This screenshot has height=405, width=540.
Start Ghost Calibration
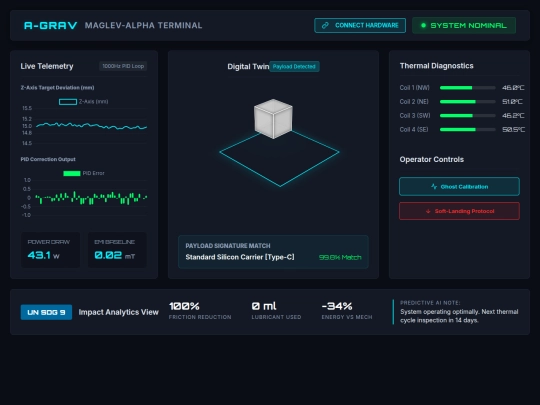tap(459, 187)
